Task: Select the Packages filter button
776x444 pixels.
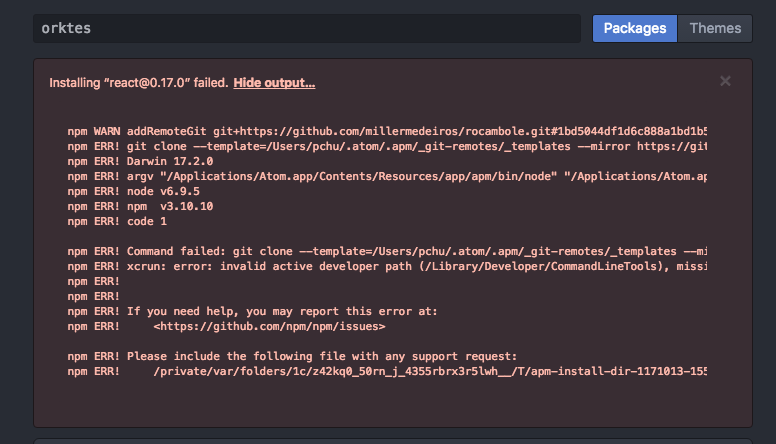Action: (634, 28)
